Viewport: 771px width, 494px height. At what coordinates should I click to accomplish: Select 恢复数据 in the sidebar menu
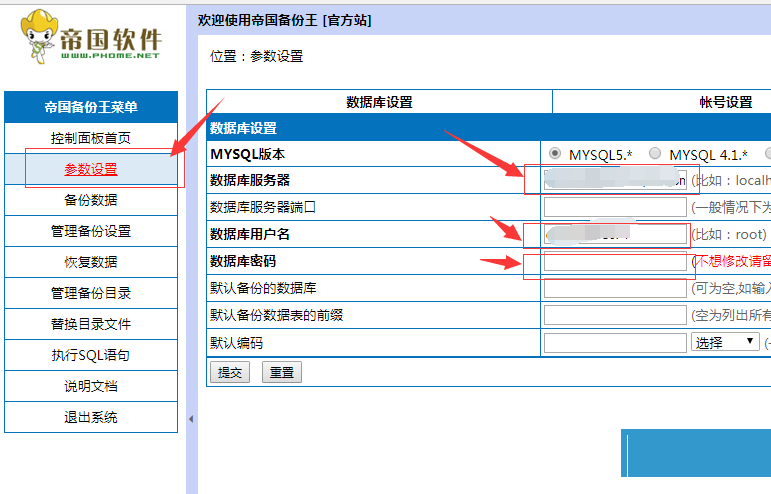point(91,262)
